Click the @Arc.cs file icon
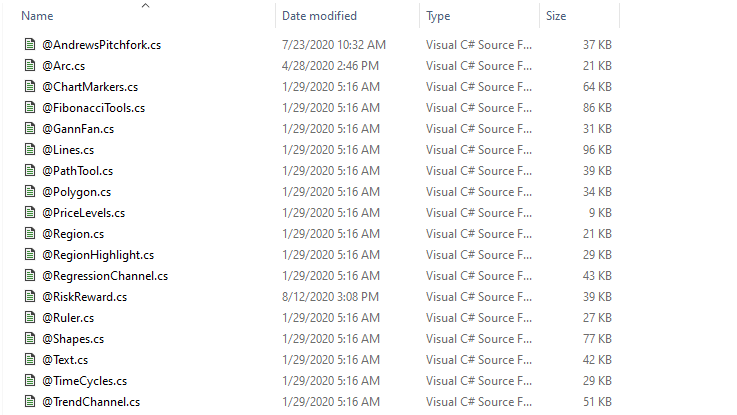 [x=30, y=66]
